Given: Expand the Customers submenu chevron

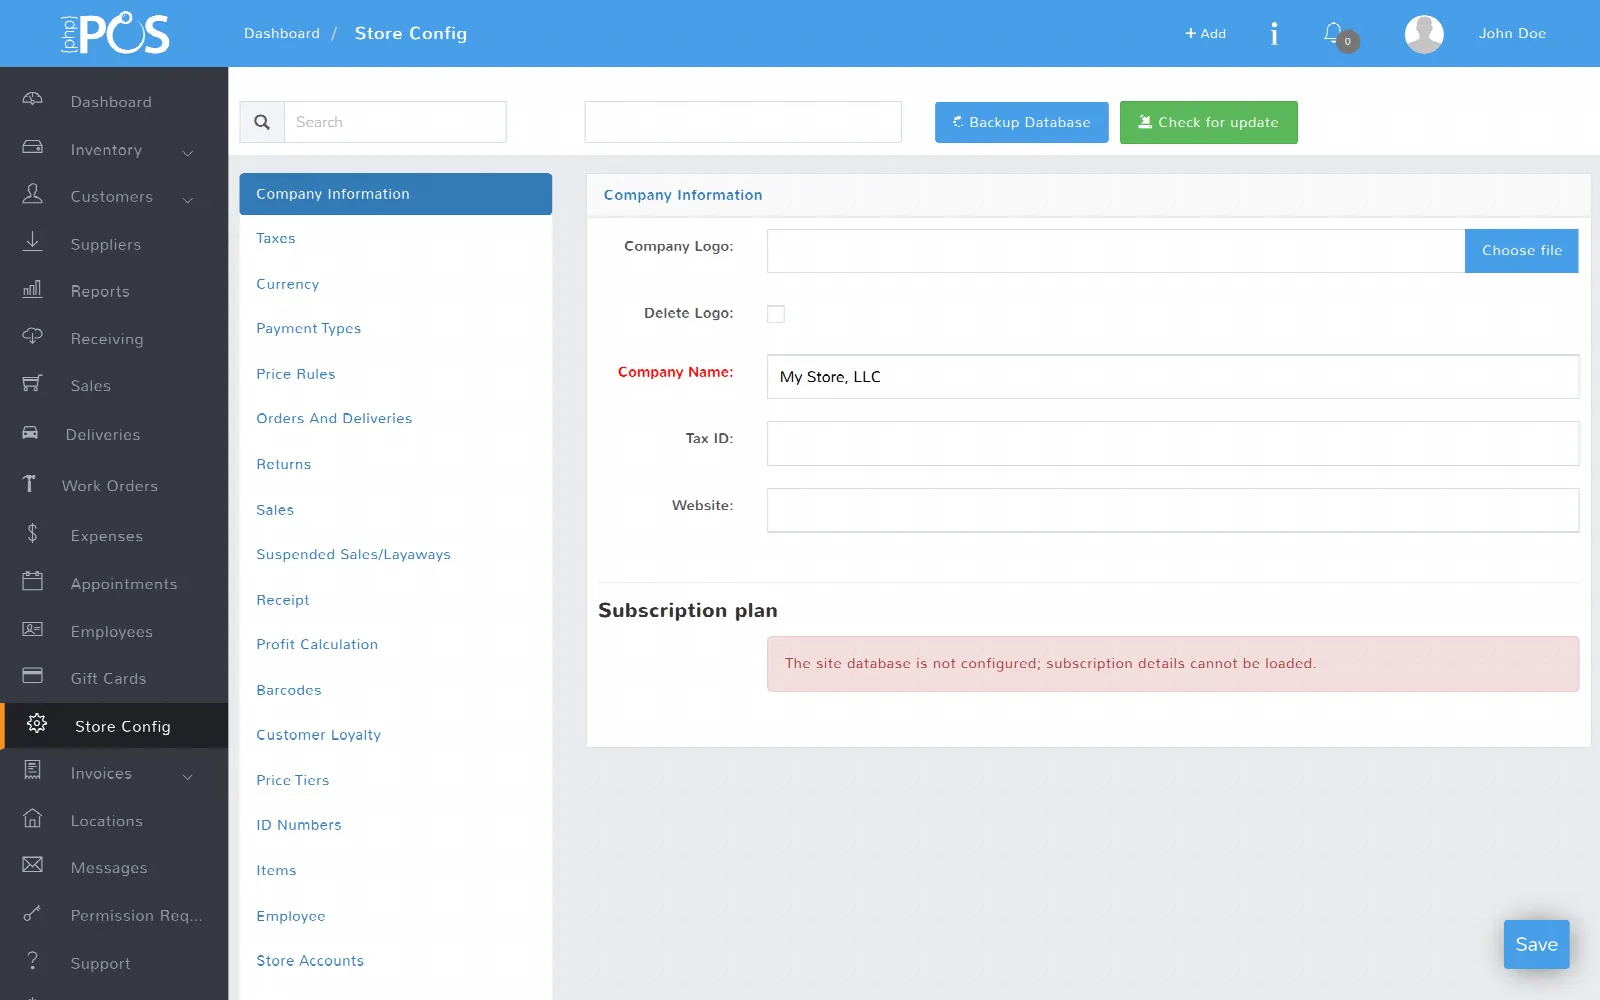Looking at the screenshot, I should click(188, 199).
